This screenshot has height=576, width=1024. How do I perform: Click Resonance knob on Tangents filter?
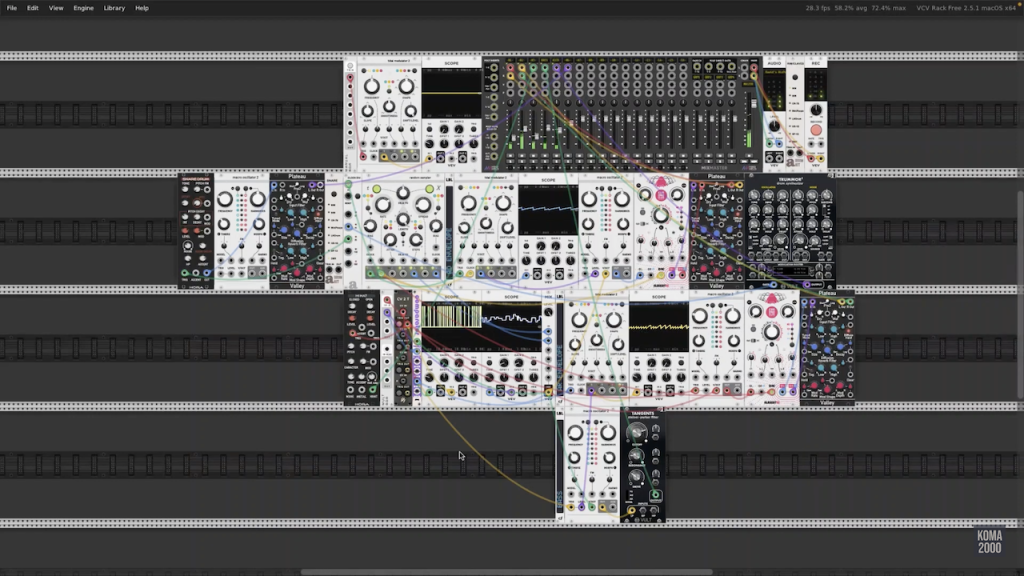click(637, 455)
